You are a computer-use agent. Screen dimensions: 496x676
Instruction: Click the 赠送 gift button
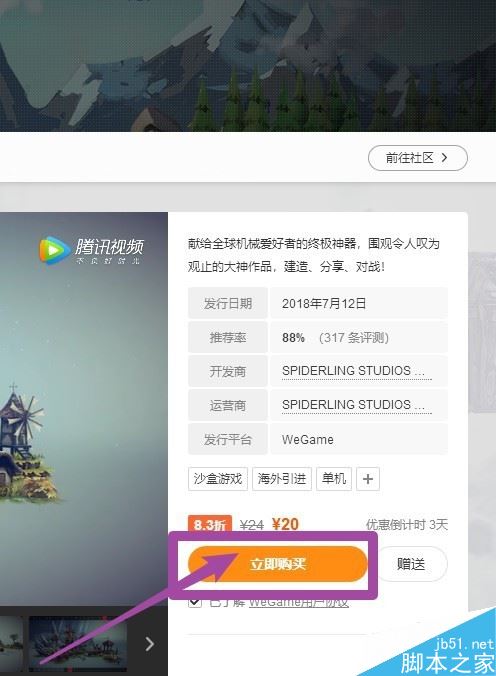click(x=411, y=564)
